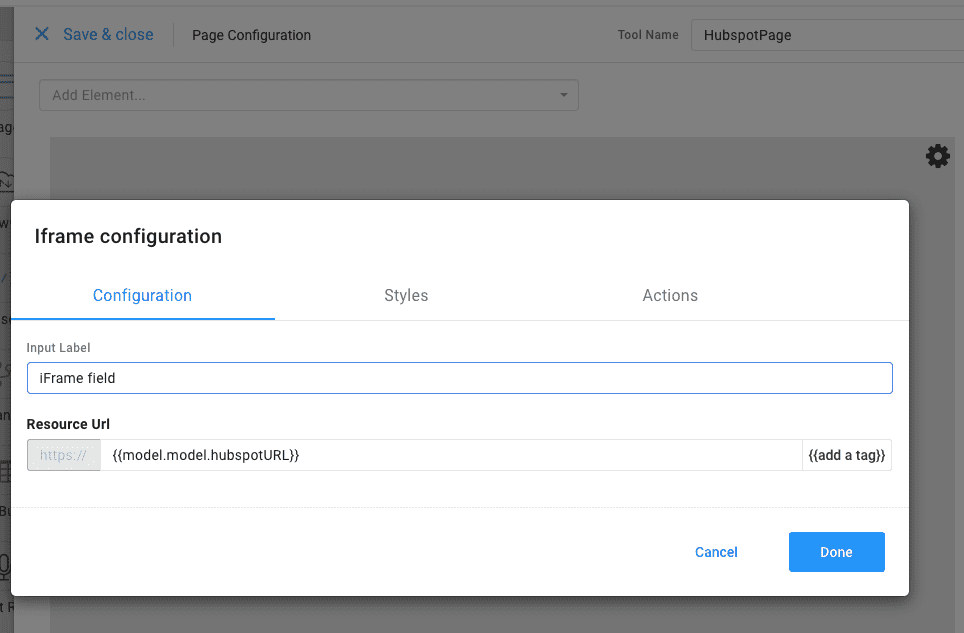Click the Add Element dropdown arrow

[563, 95]
